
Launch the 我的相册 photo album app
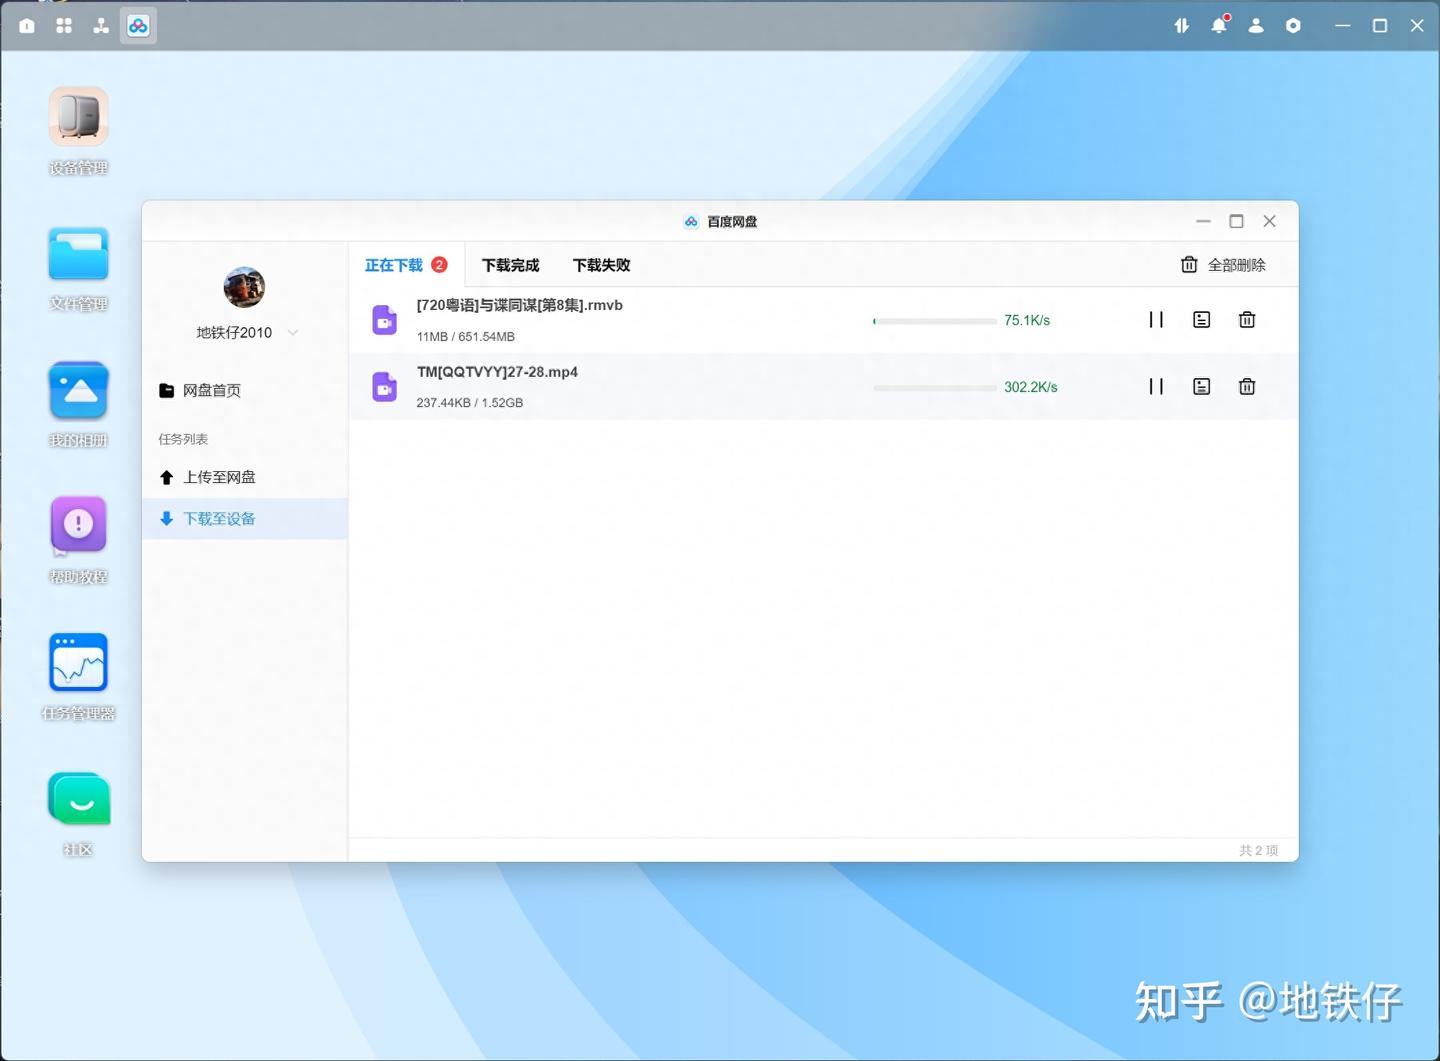point(78,391)
